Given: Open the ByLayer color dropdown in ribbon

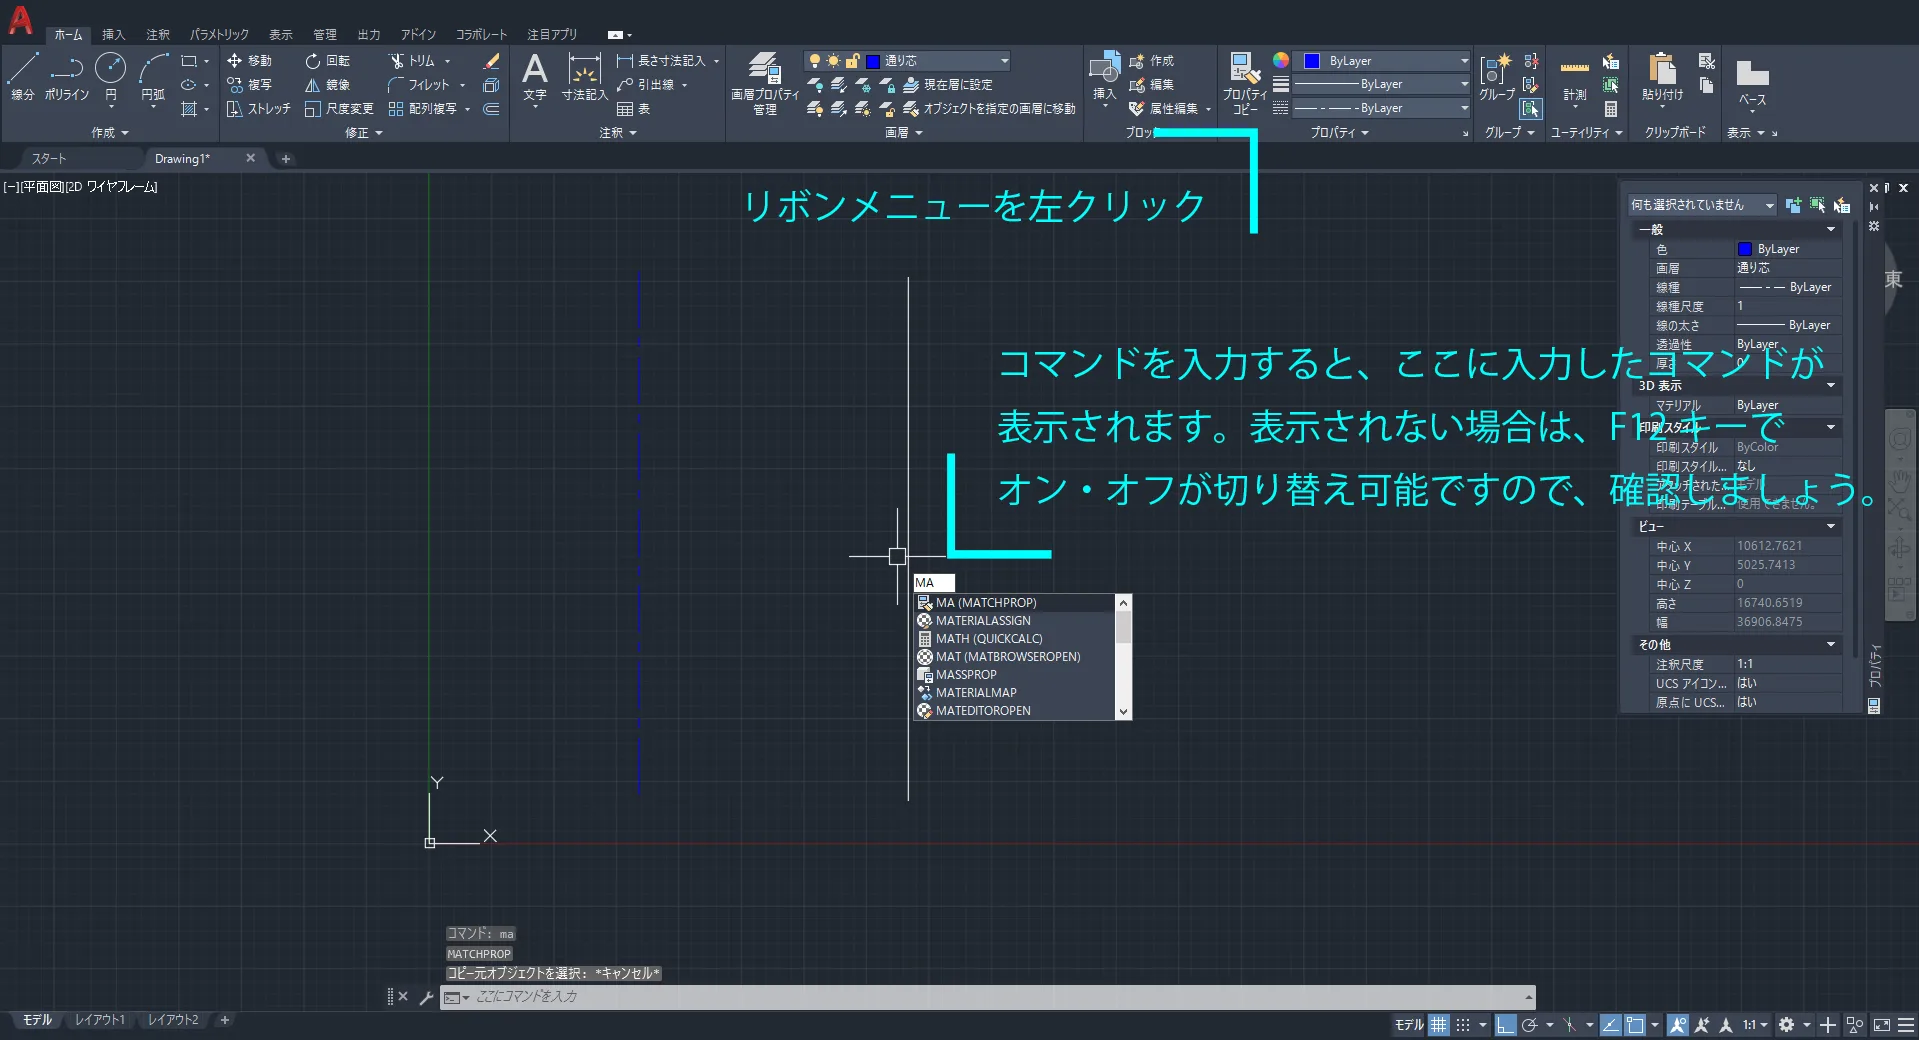Looking at the screenshot, I should click(x=1463, y=61).
